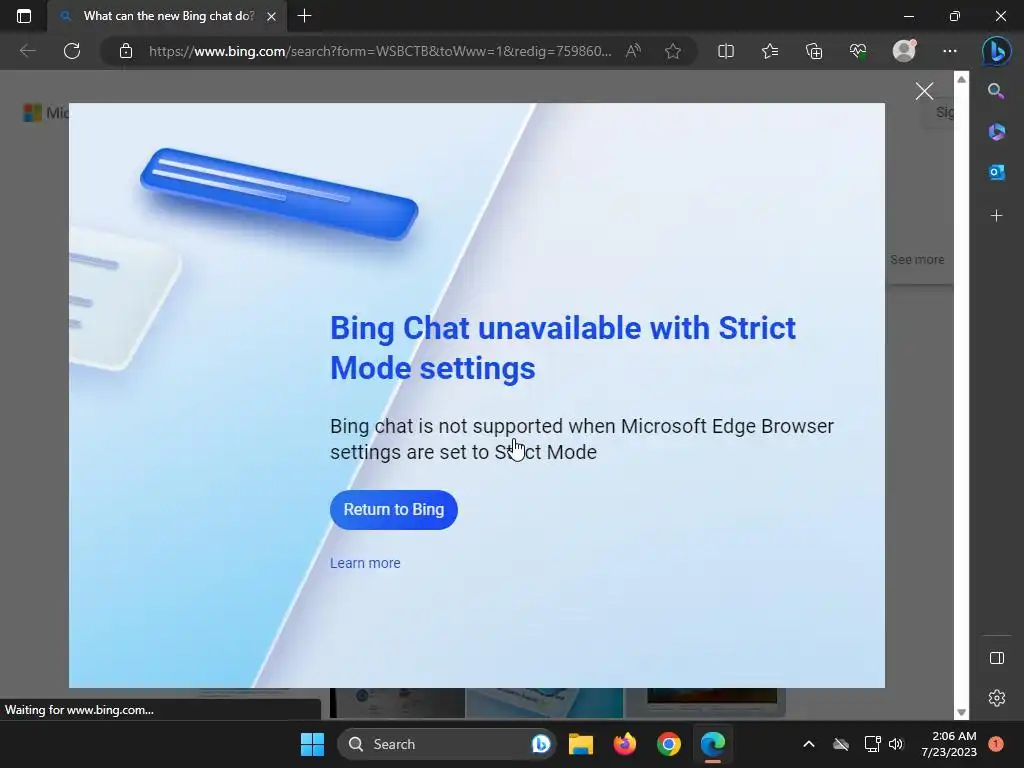Open OneDrive tray icon
This screenshot has height=768, width=1024.
(841, 744)
